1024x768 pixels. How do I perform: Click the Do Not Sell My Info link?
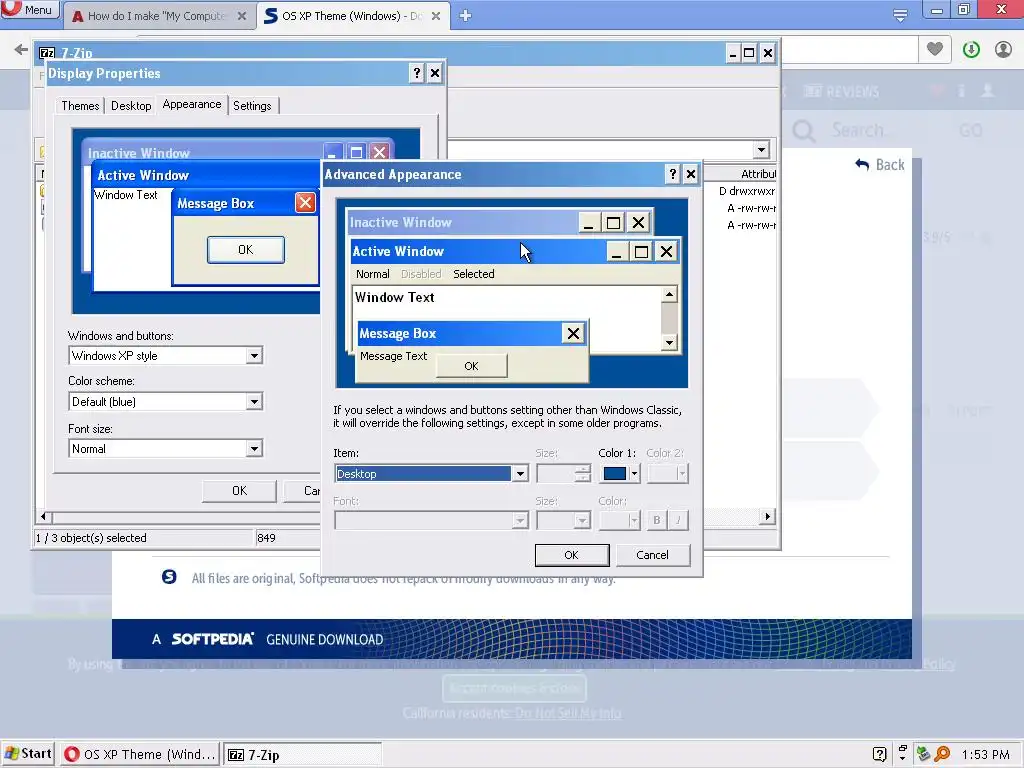click(x=568, y=713)
